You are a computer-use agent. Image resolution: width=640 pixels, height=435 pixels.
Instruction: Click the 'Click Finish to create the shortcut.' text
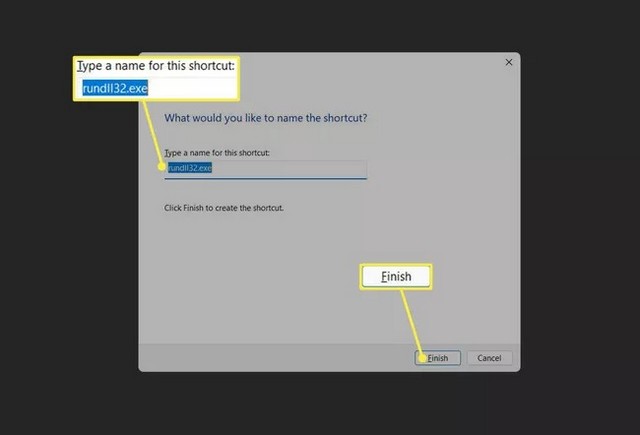[224, 208]
